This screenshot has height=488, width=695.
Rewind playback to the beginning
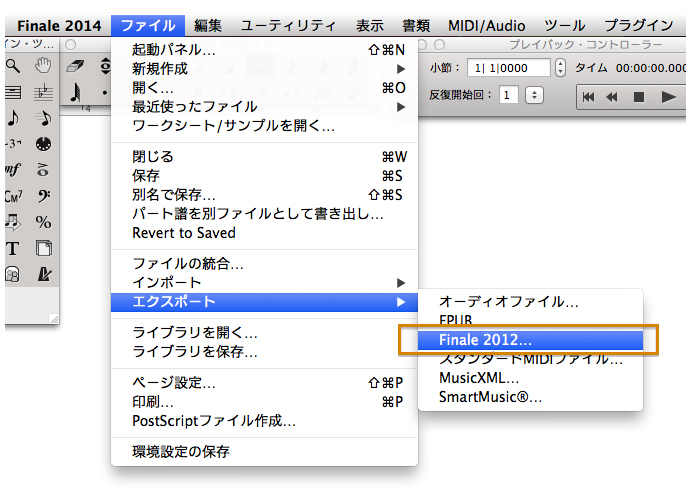(588, 97)
